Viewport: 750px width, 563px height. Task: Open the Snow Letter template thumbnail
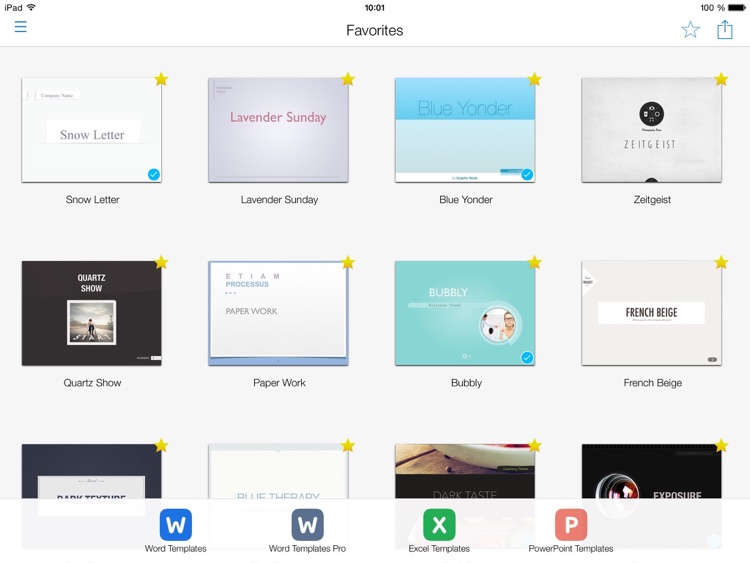(92, 130)
